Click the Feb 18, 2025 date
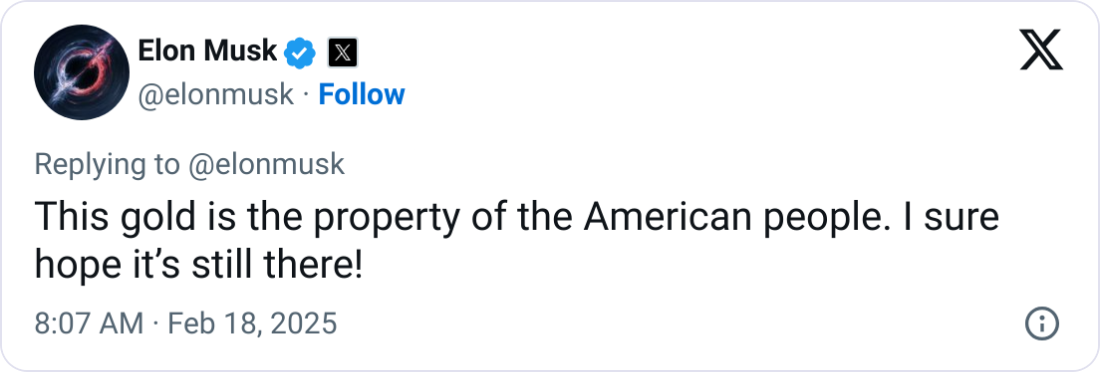This screenshot has height=372, width=1100. (x=253, y=324)
